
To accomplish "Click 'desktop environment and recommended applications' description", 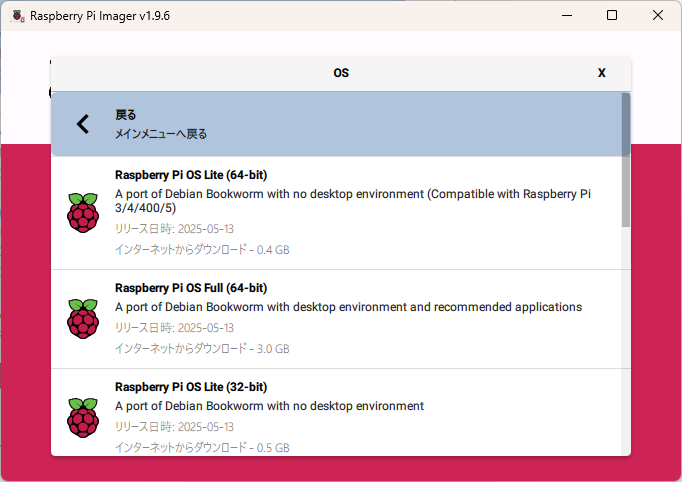I will pos(348,307).
